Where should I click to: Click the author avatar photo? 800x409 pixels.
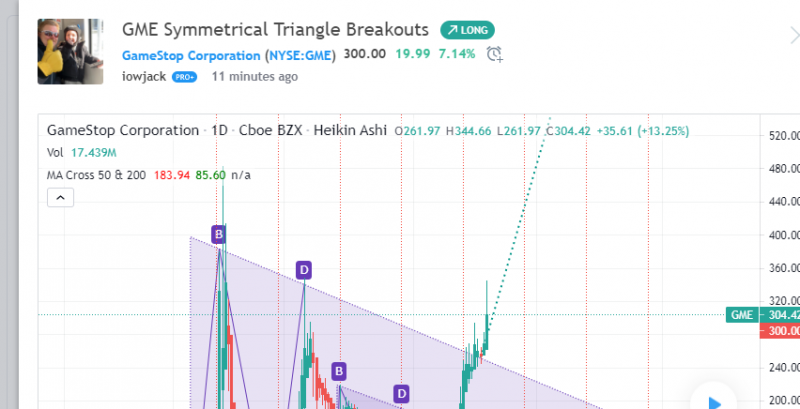click(x=70, y=51)
